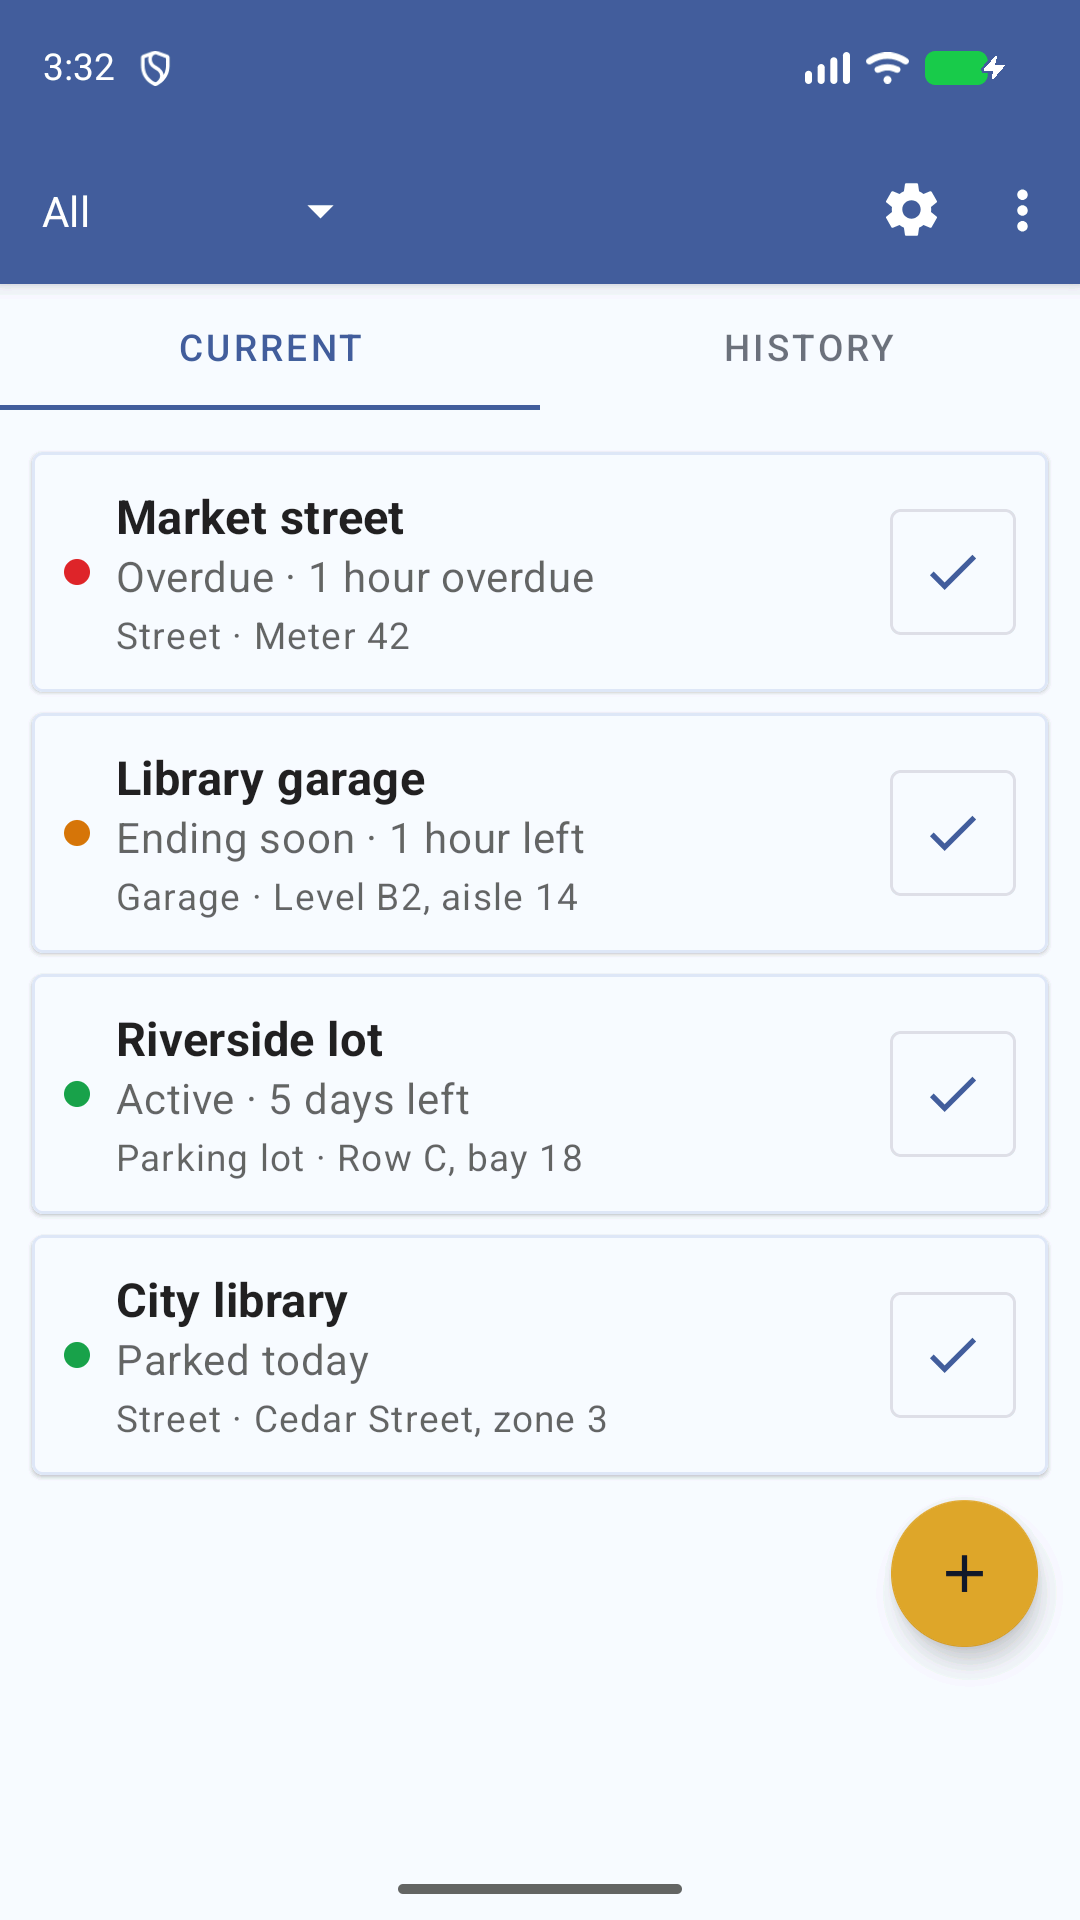
Task: Tap the battery charging indicator
Action: click(x=964, y=68)
